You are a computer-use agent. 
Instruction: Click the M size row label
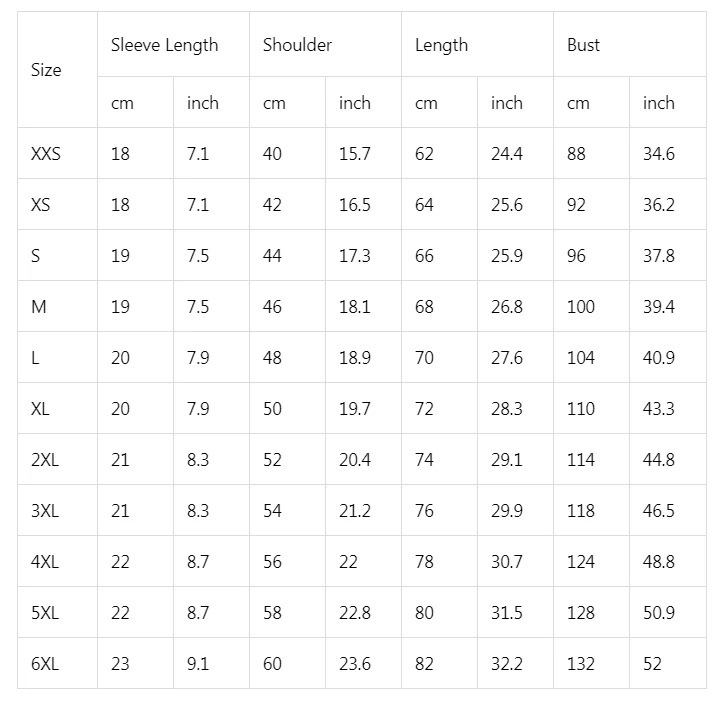click(x=39, y=307)
